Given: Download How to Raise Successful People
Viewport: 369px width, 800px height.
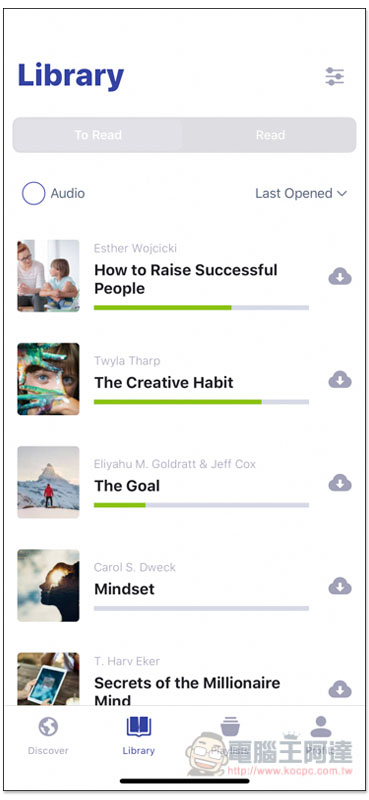Looking at the screenshot, I should pyautogui.click(x=340, y=277).
